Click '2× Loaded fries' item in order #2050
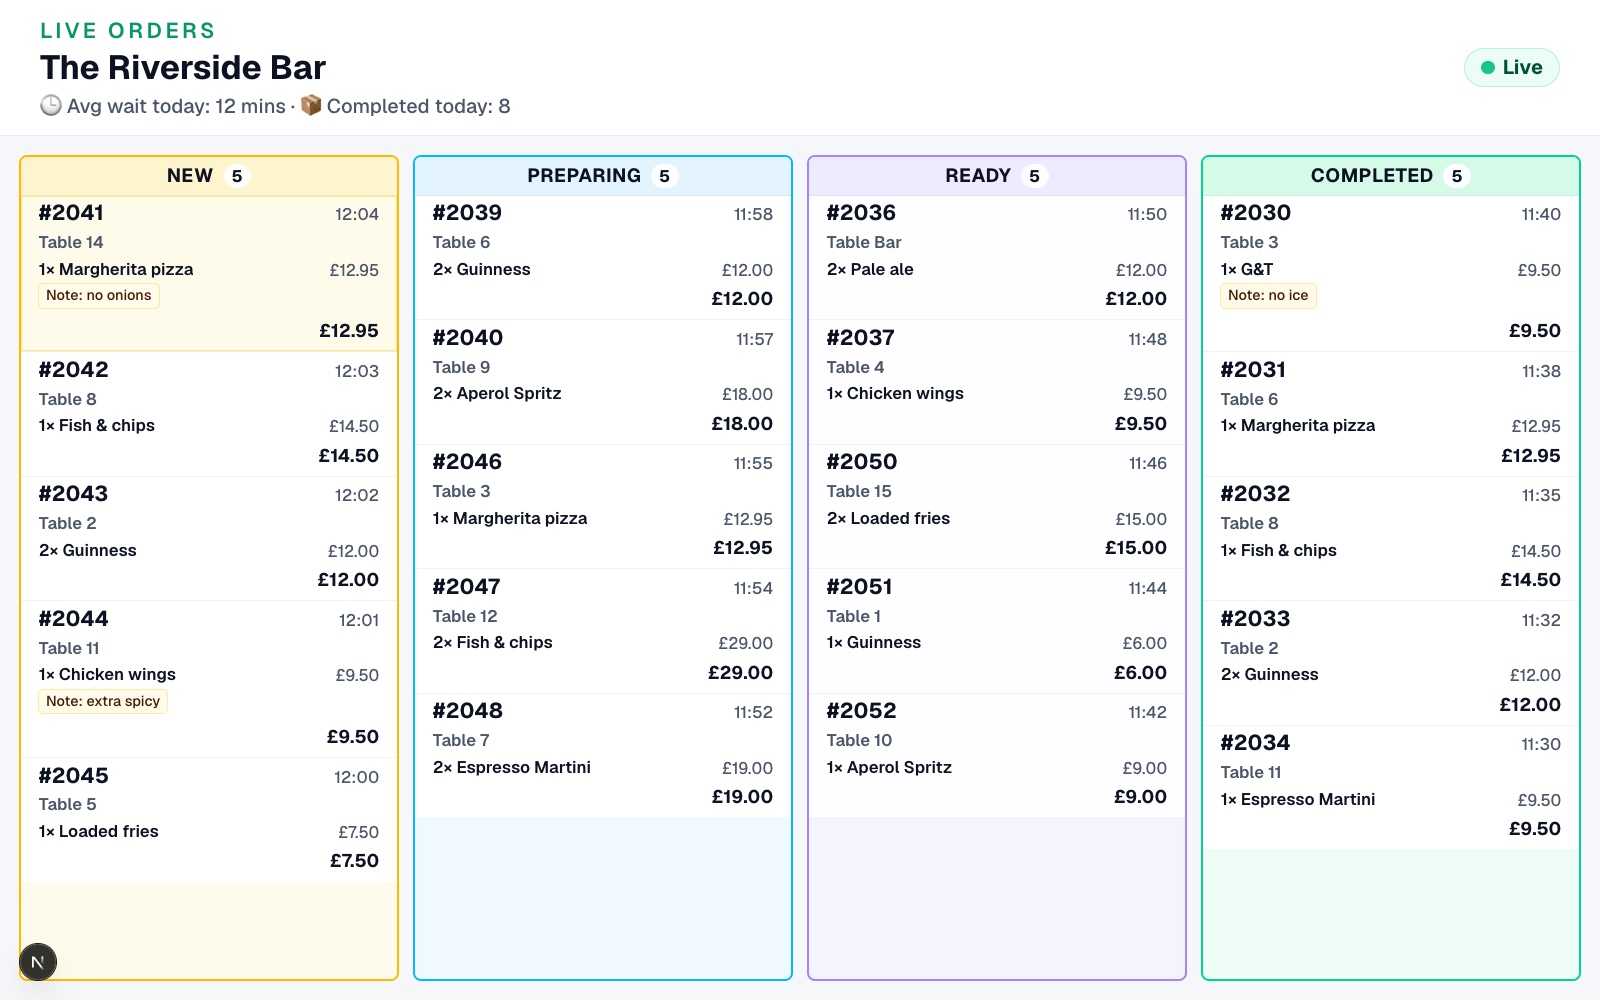 coord(888,518)
